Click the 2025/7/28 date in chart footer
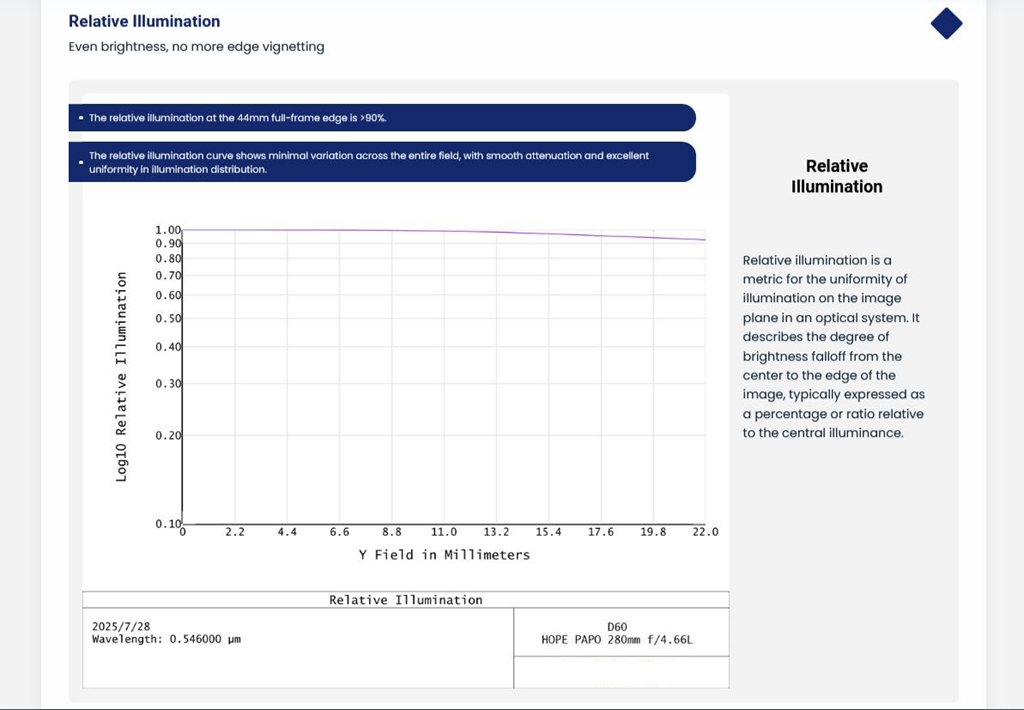The height and width of the screenshot is (710, 1024). coord(121,626)
